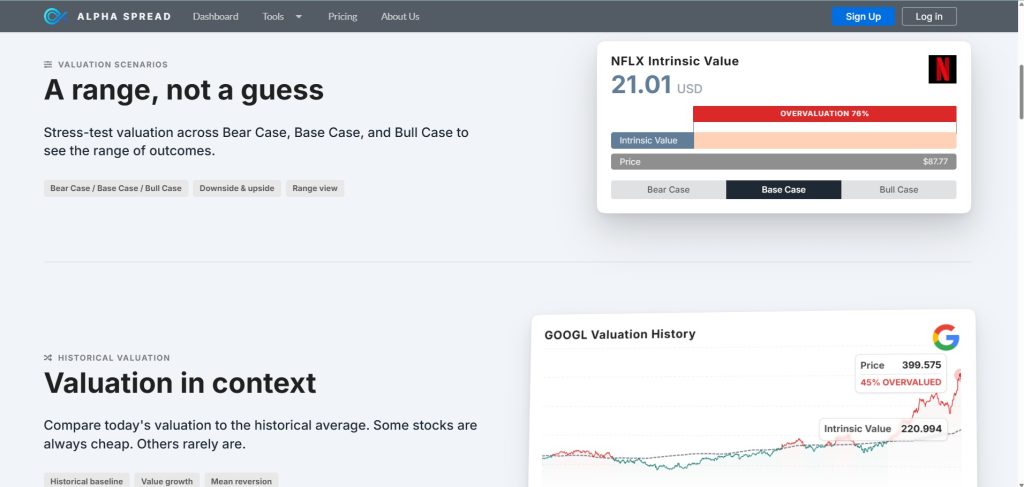Click the "Valuation in context" heading
The image size is (1024, 487).
pyautogui.click(x=180, y=383)
